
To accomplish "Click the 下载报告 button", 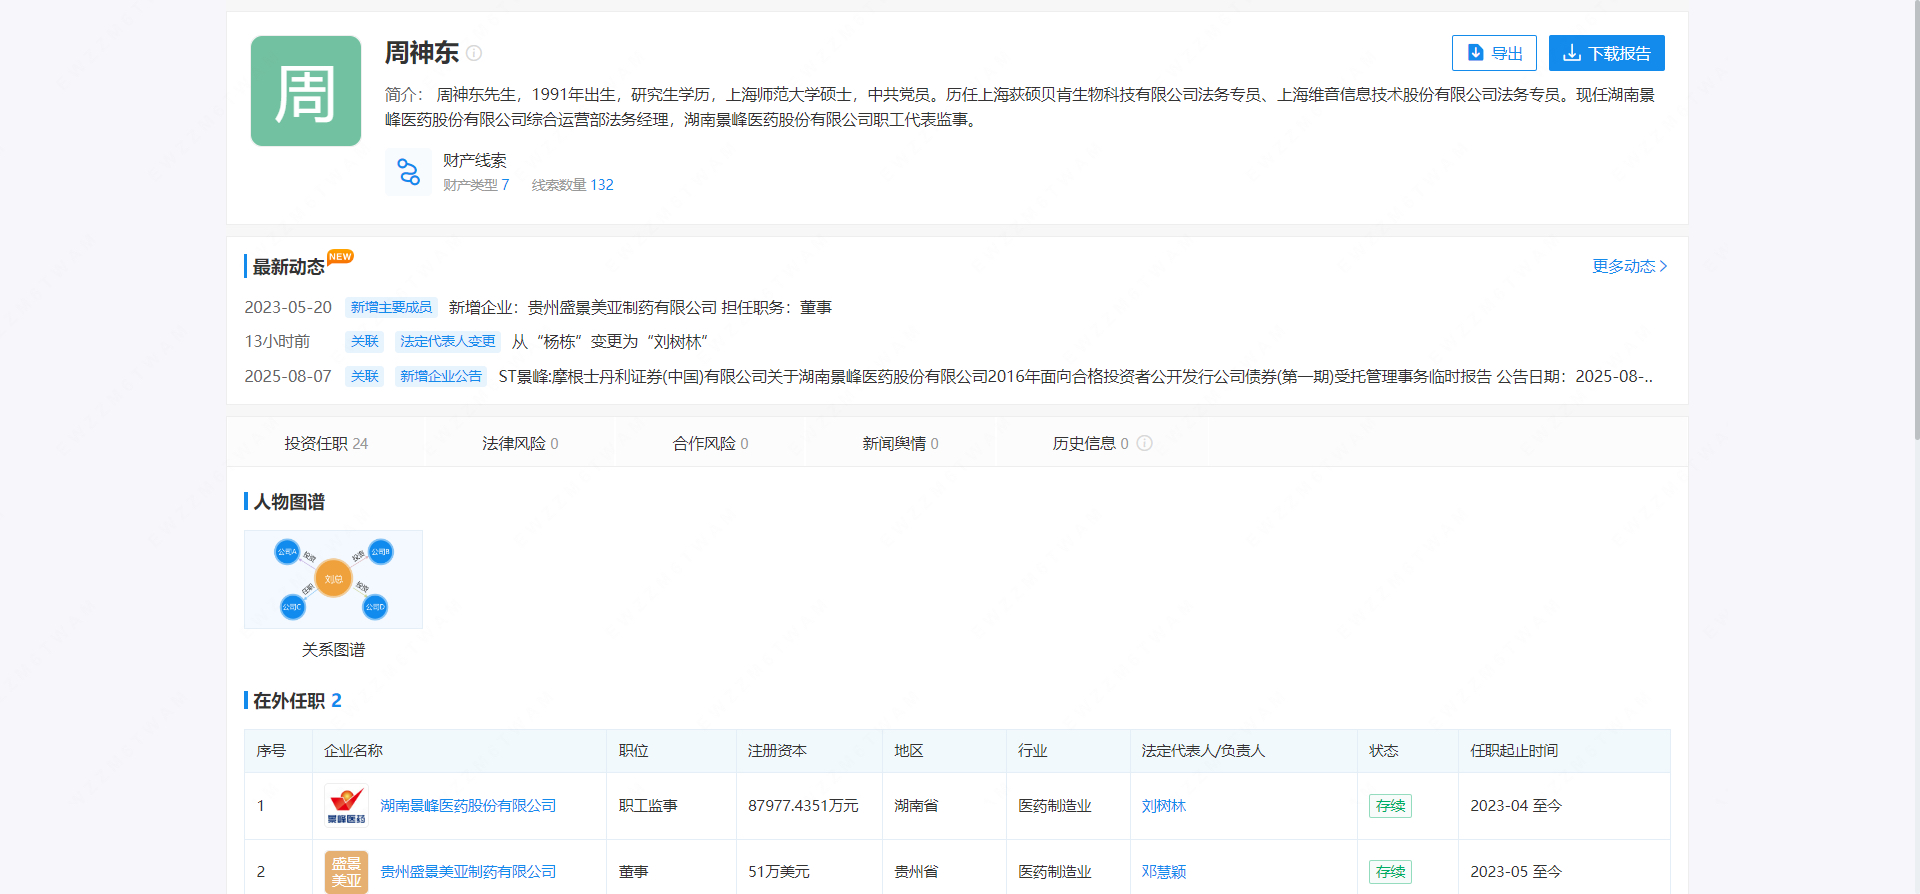I will point(1606,53).
